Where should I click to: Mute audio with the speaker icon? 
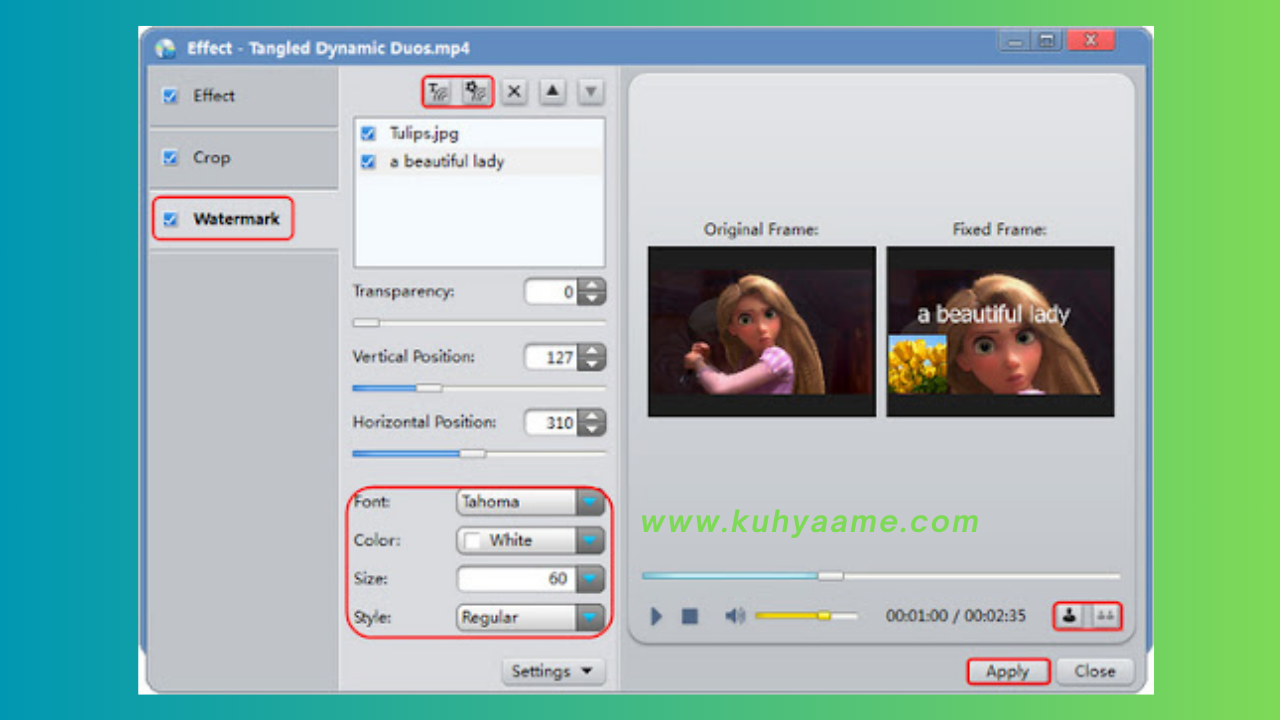(x=735, y=616)
